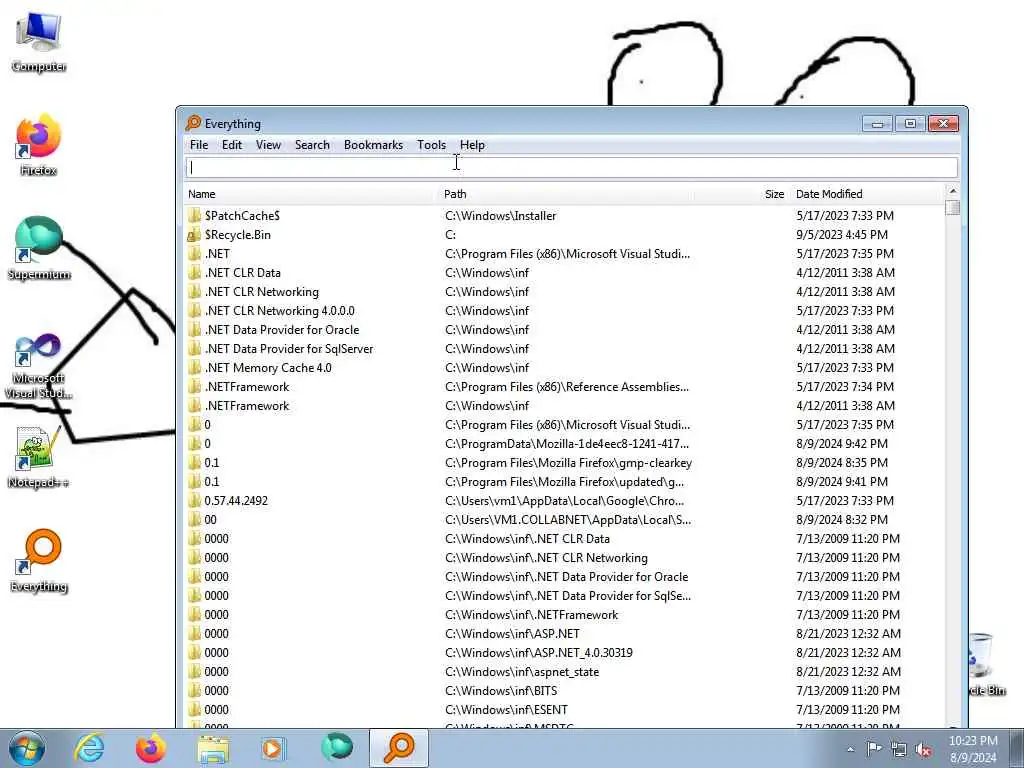Open the Notepad++ desktop shortcut
Viewport: 1024px width, 768px height.
click(39, 457)
